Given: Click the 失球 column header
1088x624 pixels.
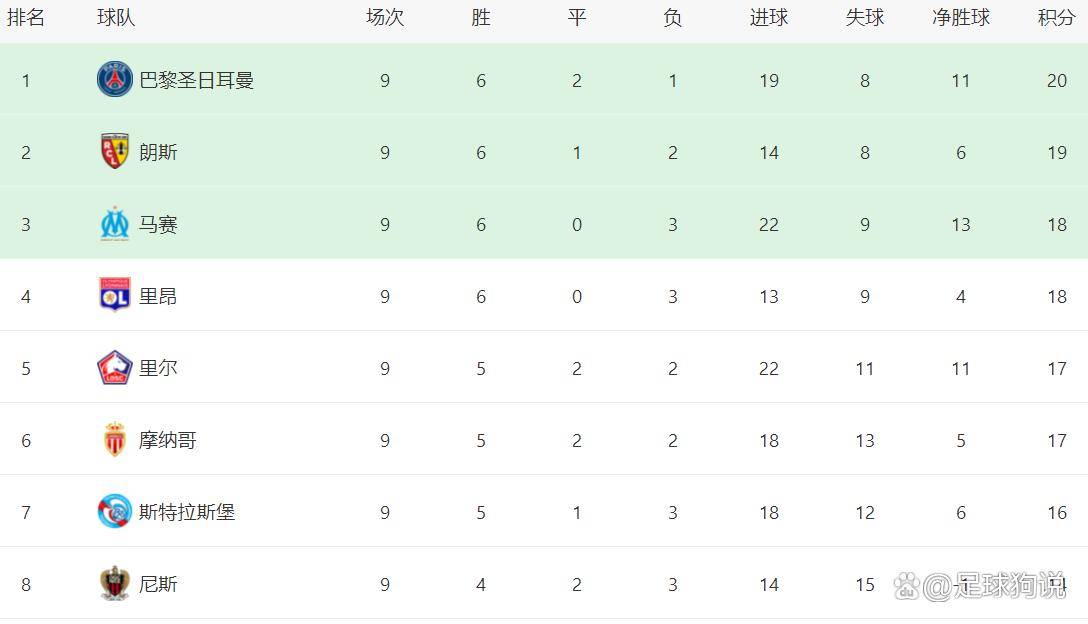Looking at the screenshot, I should click(x=864, y=18).
